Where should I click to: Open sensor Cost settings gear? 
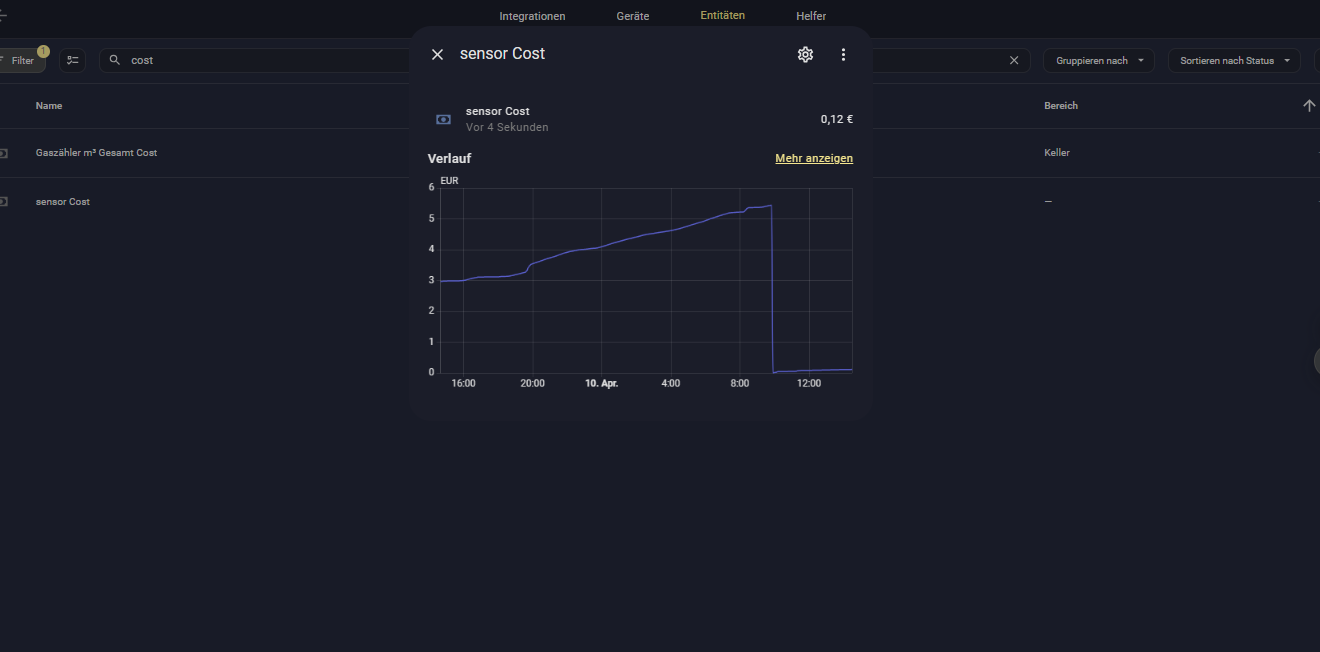(x=805, y=54)
